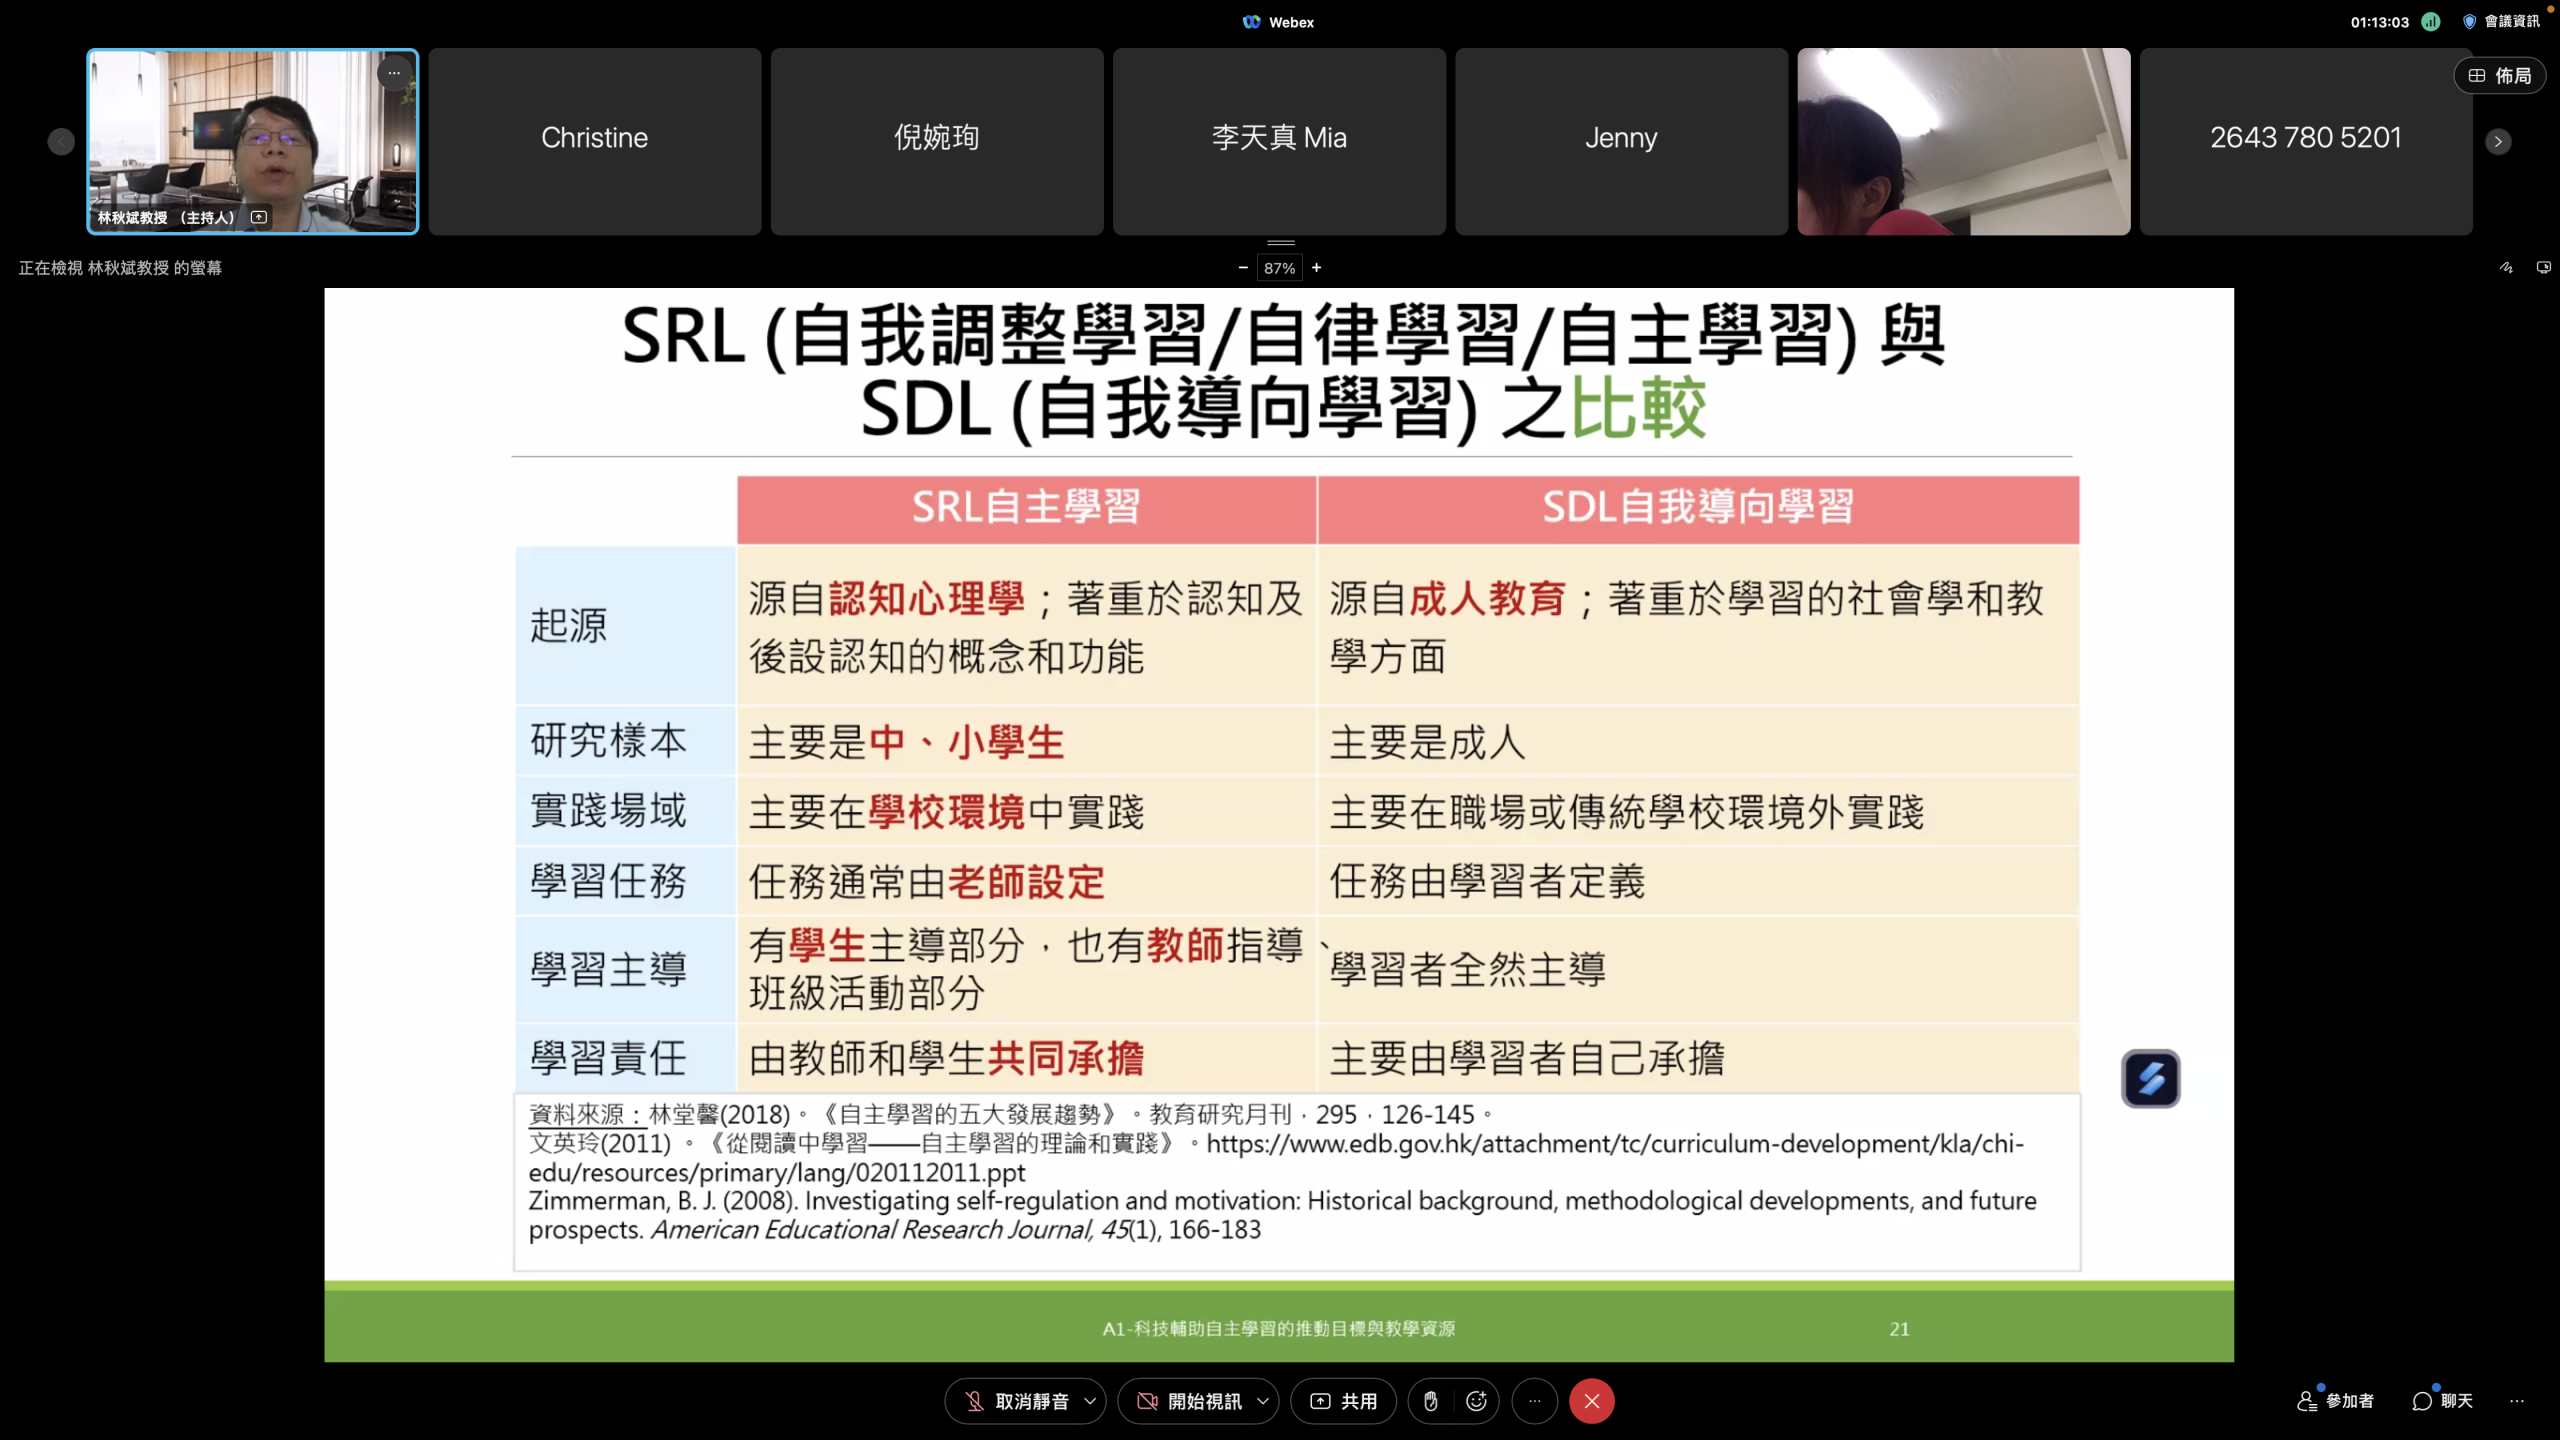Open the more options ellipsis in toolbar
Image resolution: width=2560 pixels, height=1440 pixels.
click(1534, 1401)
